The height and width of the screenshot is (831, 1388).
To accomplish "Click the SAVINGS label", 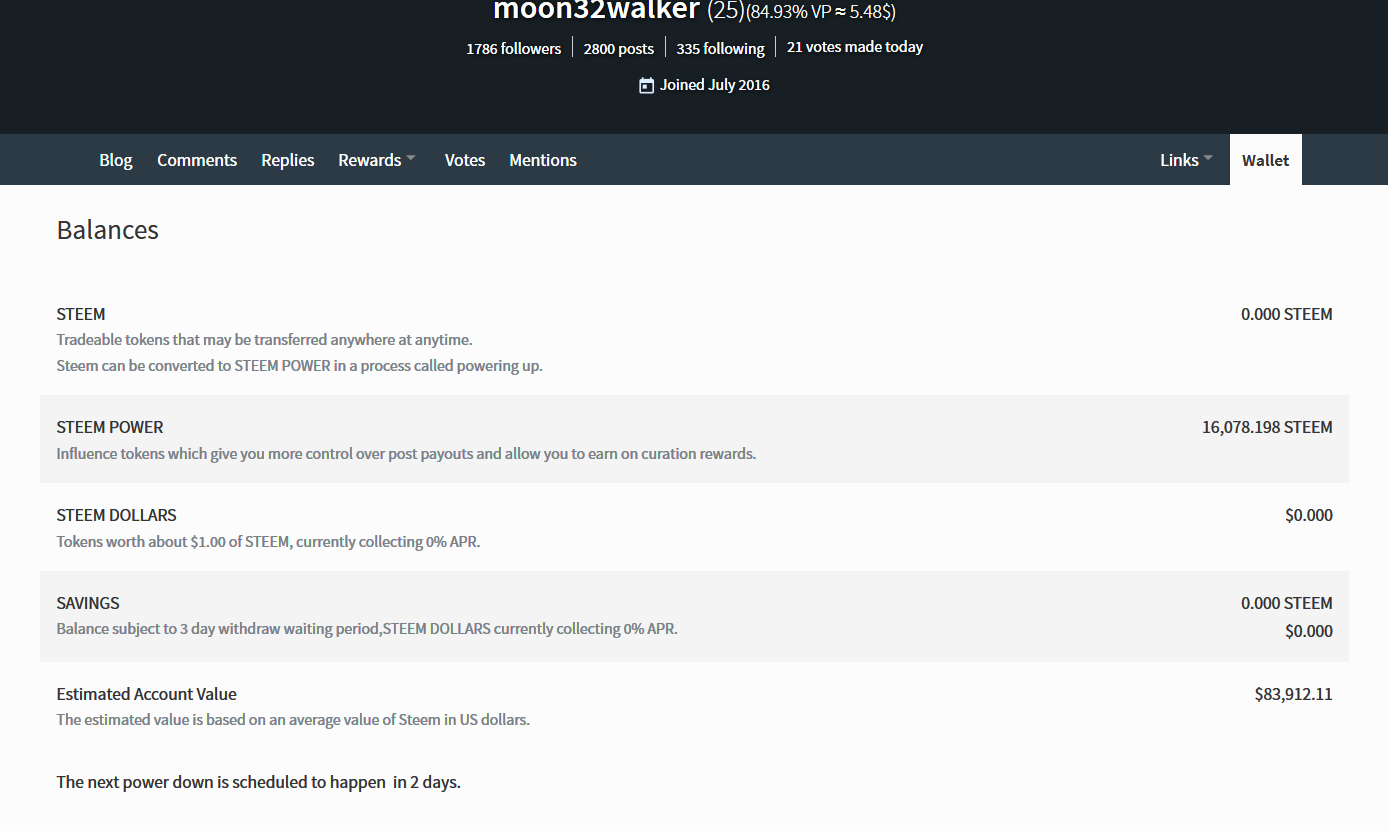I will click(88, 603).
